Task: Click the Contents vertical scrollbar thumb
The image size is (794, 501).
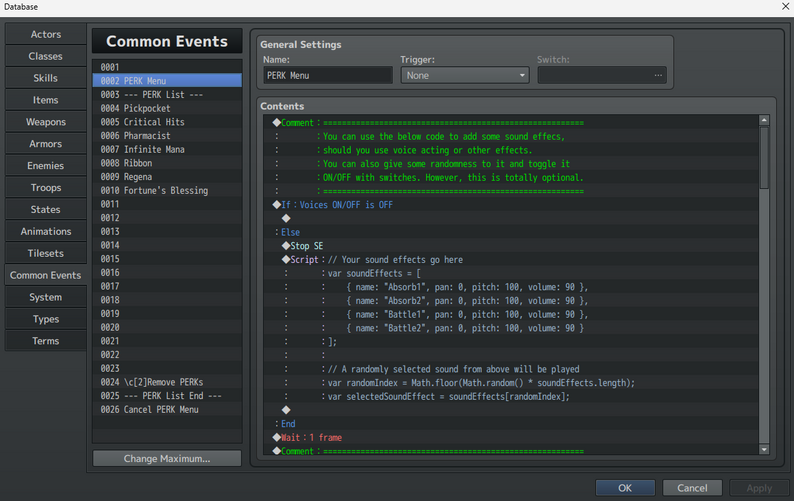Action: [764, 158]
